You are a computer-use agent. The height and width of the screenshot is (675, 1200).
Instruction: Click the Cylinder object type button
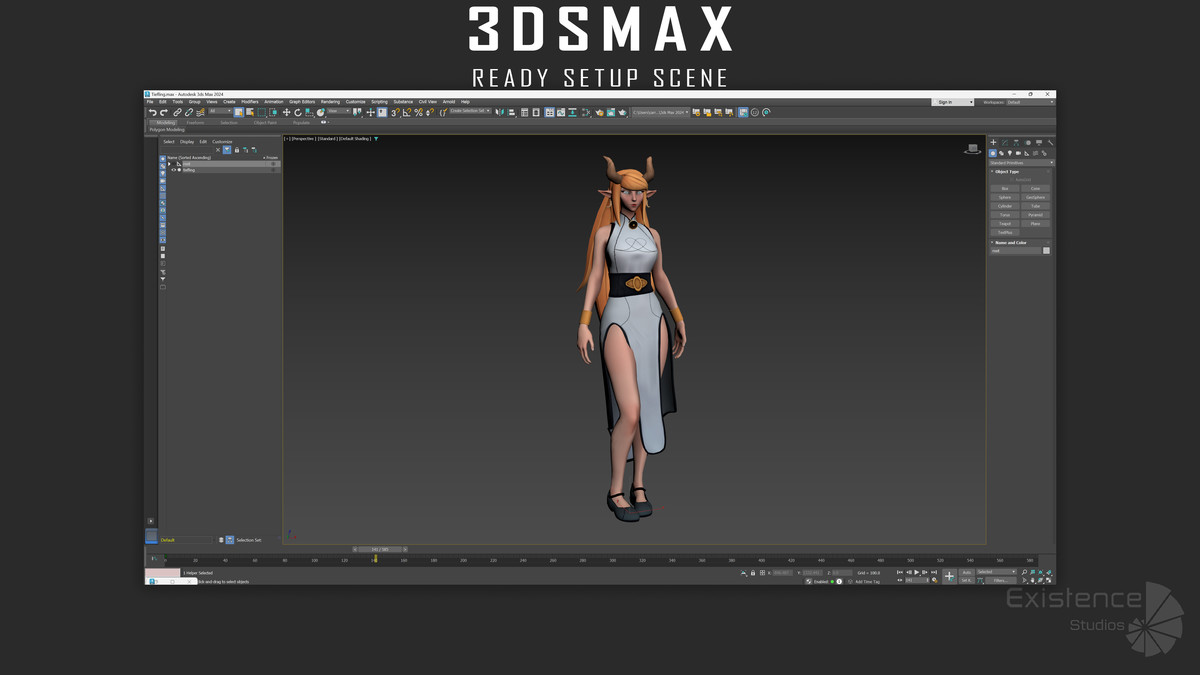[x=1005, y=206]
